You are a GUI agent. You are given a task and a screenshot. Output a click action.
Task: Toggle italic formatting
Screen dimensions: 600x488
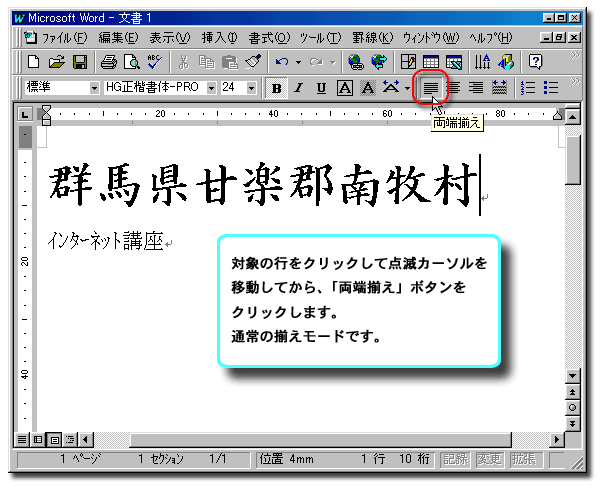299,88
